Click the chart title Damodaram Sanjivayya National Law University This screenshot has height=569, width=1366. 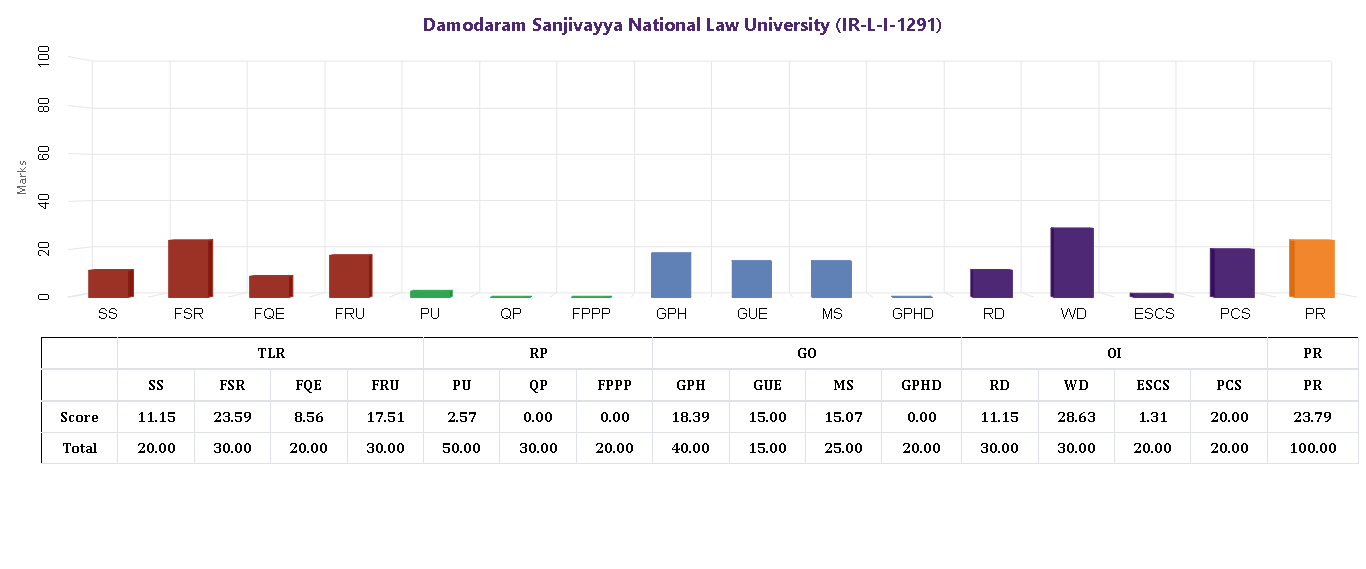tap(682, 25)
